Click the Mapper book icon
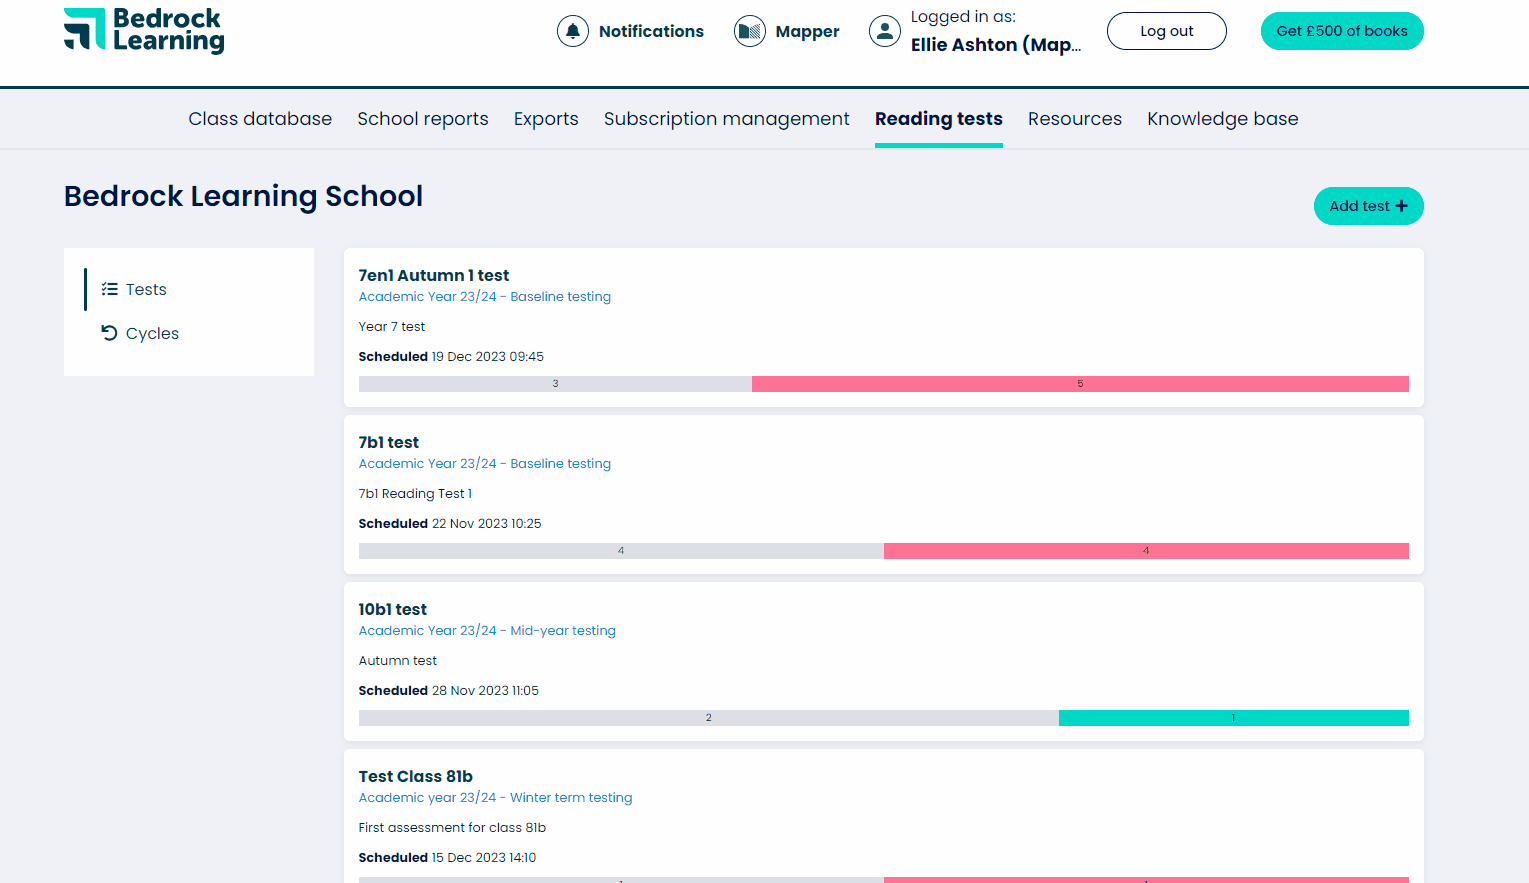 [750, 31]
